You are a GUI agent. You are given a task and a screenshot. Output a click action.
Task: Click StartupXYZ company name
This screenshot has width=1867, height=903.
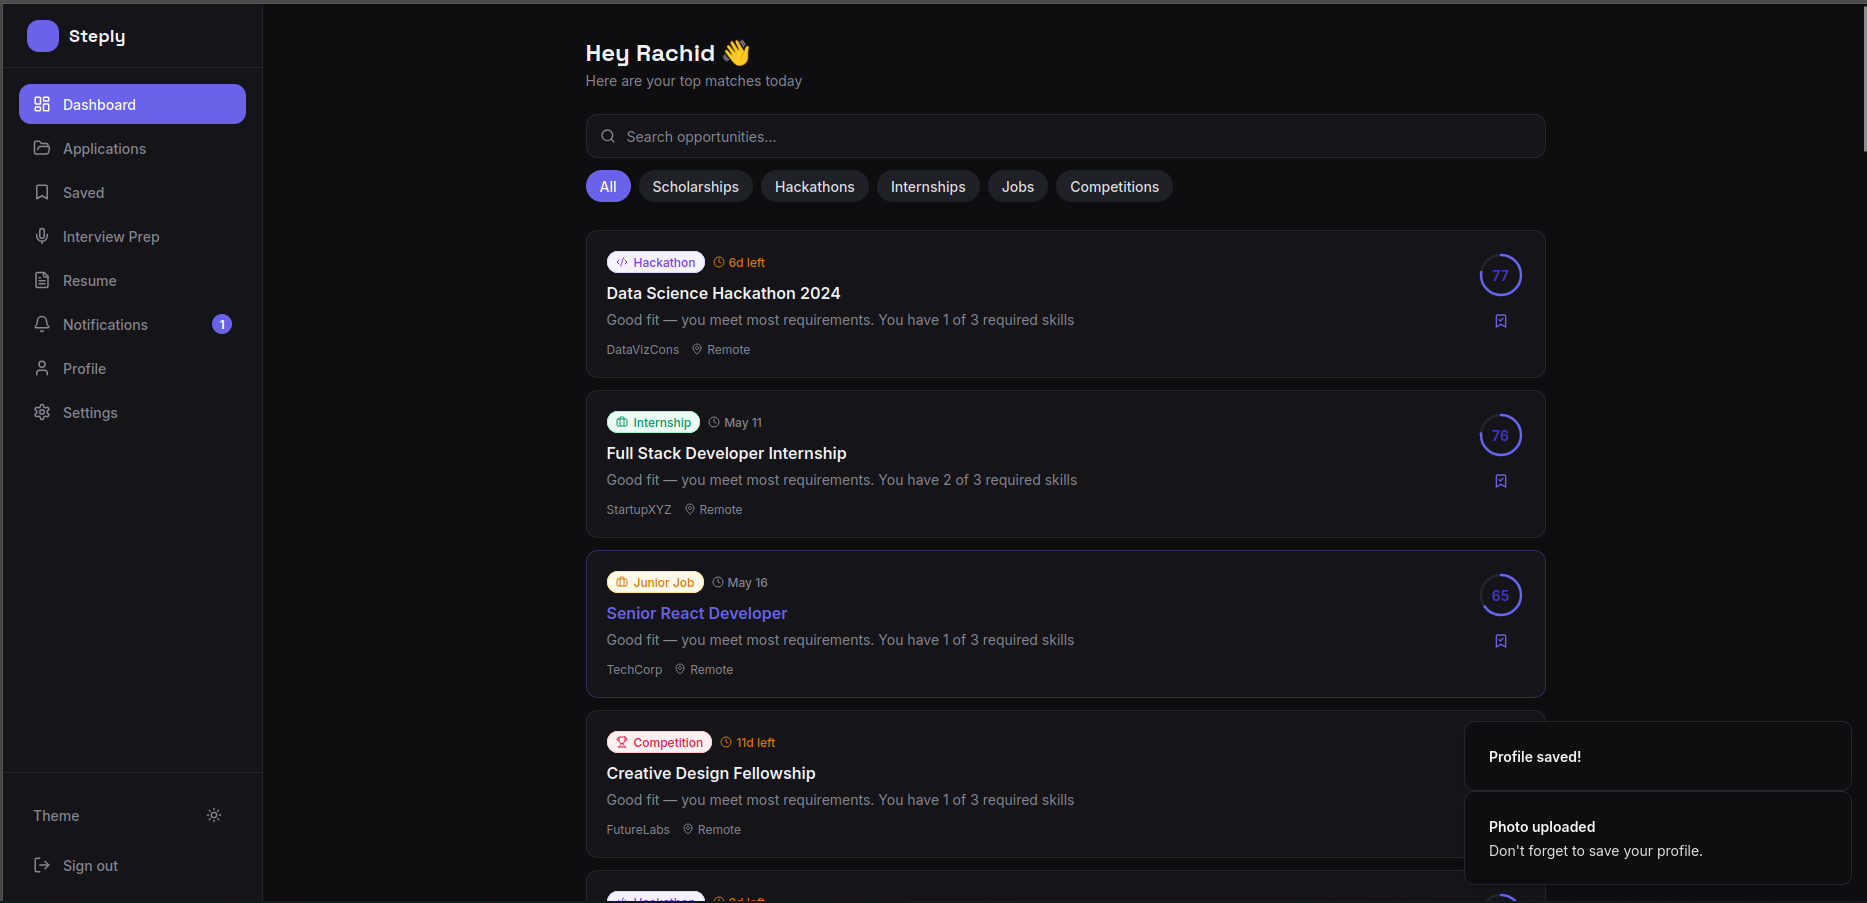(x=638, y=509)
